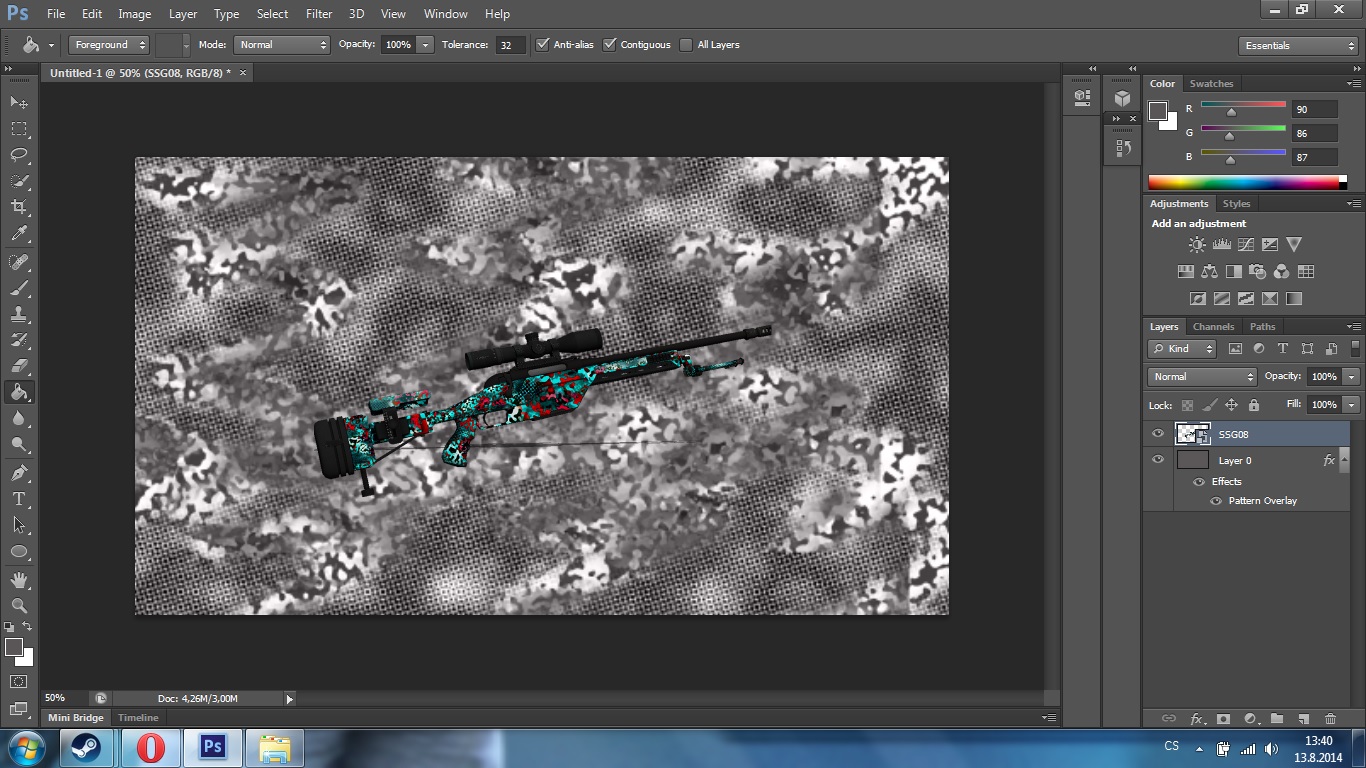The width and height of the screenshot is (1366, 768).
Task: Select the Dodge tool
Action: tap(19, 444)
